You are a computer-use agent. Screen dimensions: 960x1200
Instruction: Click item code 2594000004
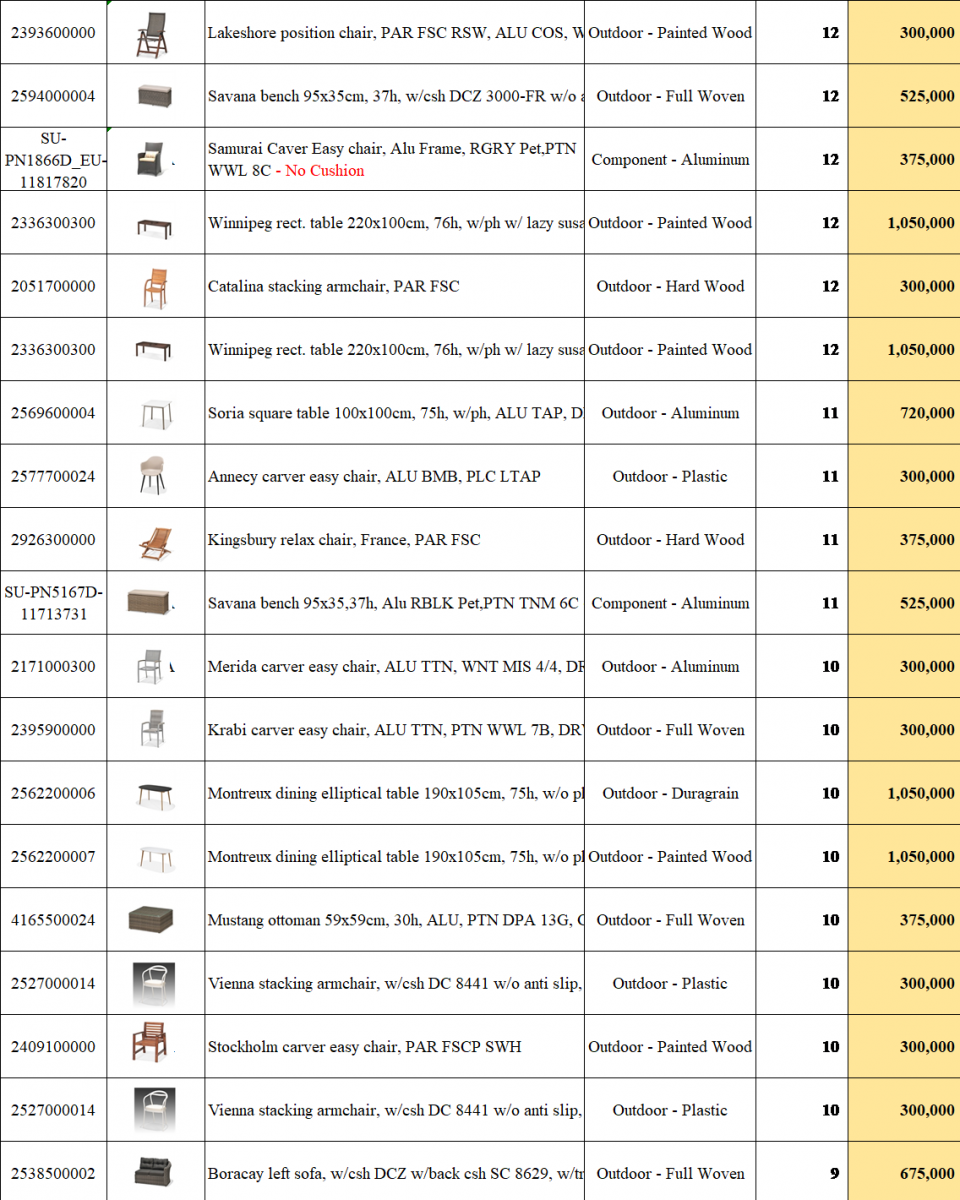pos(54,96)
